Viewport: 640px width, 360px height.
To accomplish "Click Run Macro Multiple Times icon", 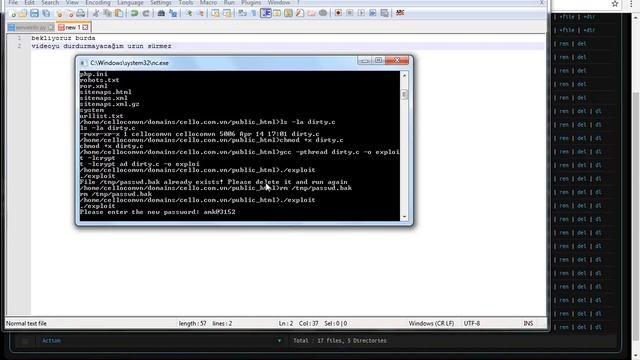I will coord(373,13).
